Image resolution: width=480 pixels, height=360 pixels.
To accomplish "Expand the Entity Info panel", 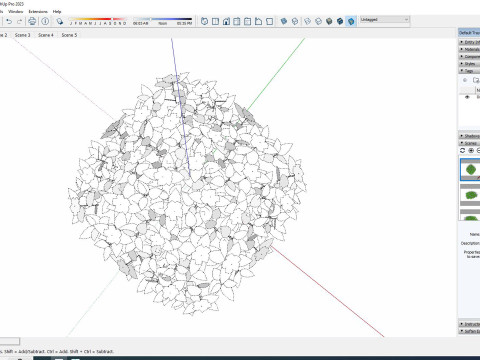I will tap(469, 42).
